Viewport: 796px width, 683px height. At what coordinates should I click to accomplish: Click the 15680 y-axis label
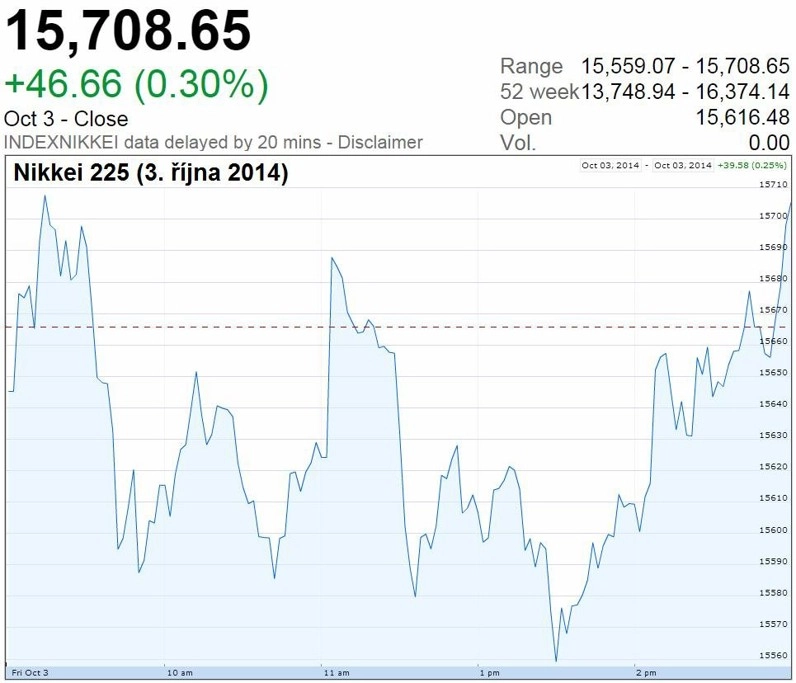pyautogui.click(x=773, y=278)
